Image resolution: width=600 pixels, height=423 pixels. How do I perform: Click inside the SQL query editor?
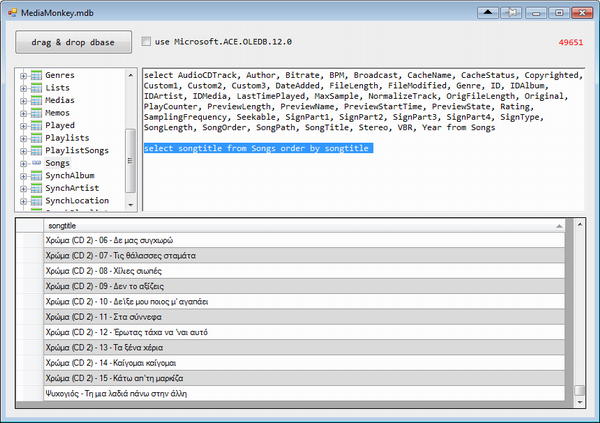(364, 140)
